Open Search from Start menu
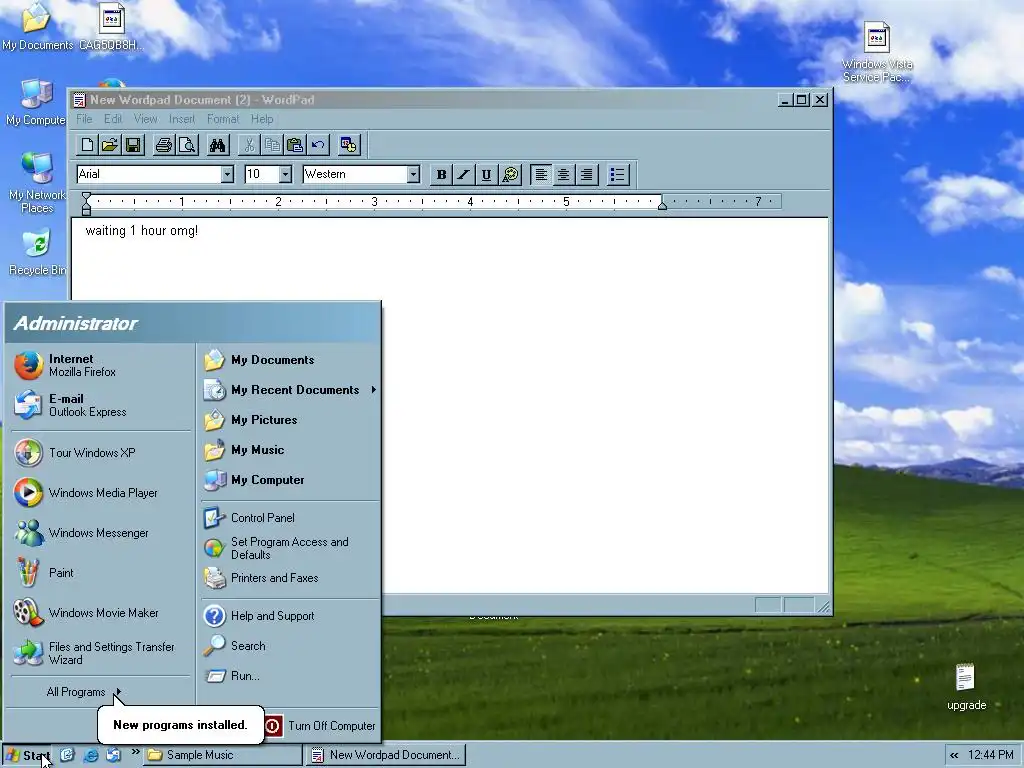The image size is (1024, 768). pos(290,646)
